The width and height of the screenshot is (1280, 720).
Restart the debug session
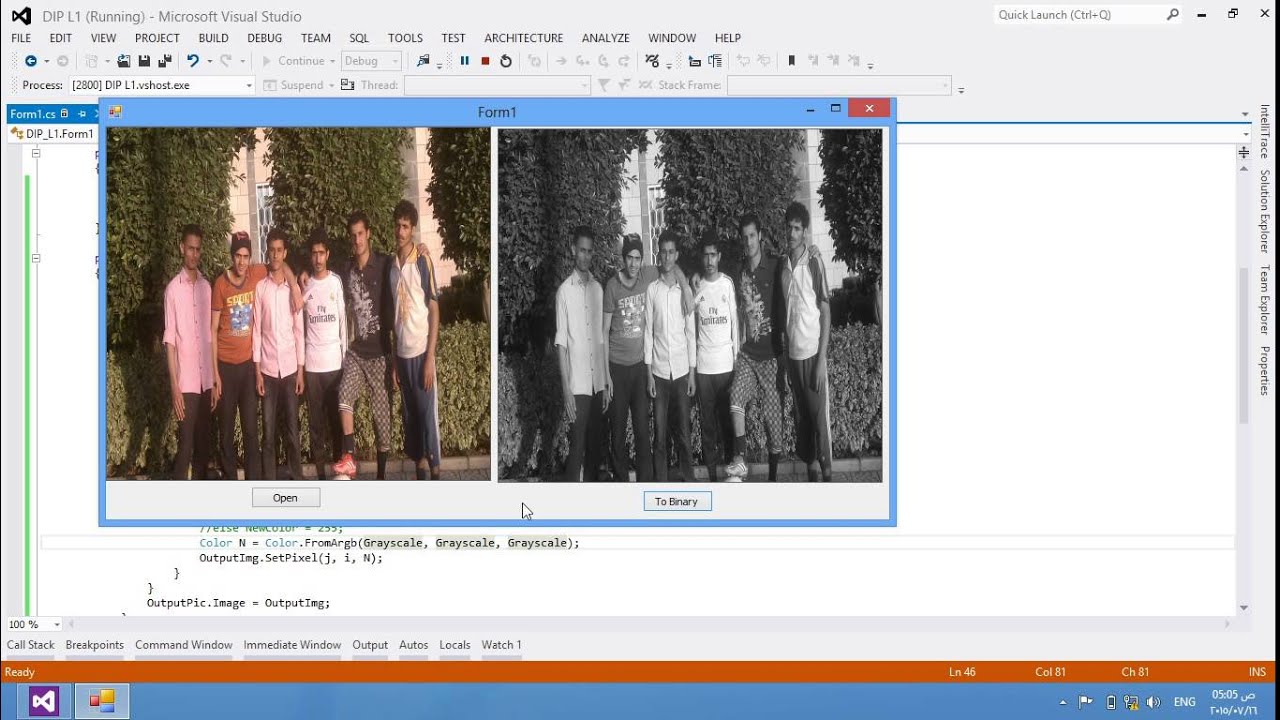[506, 61]
